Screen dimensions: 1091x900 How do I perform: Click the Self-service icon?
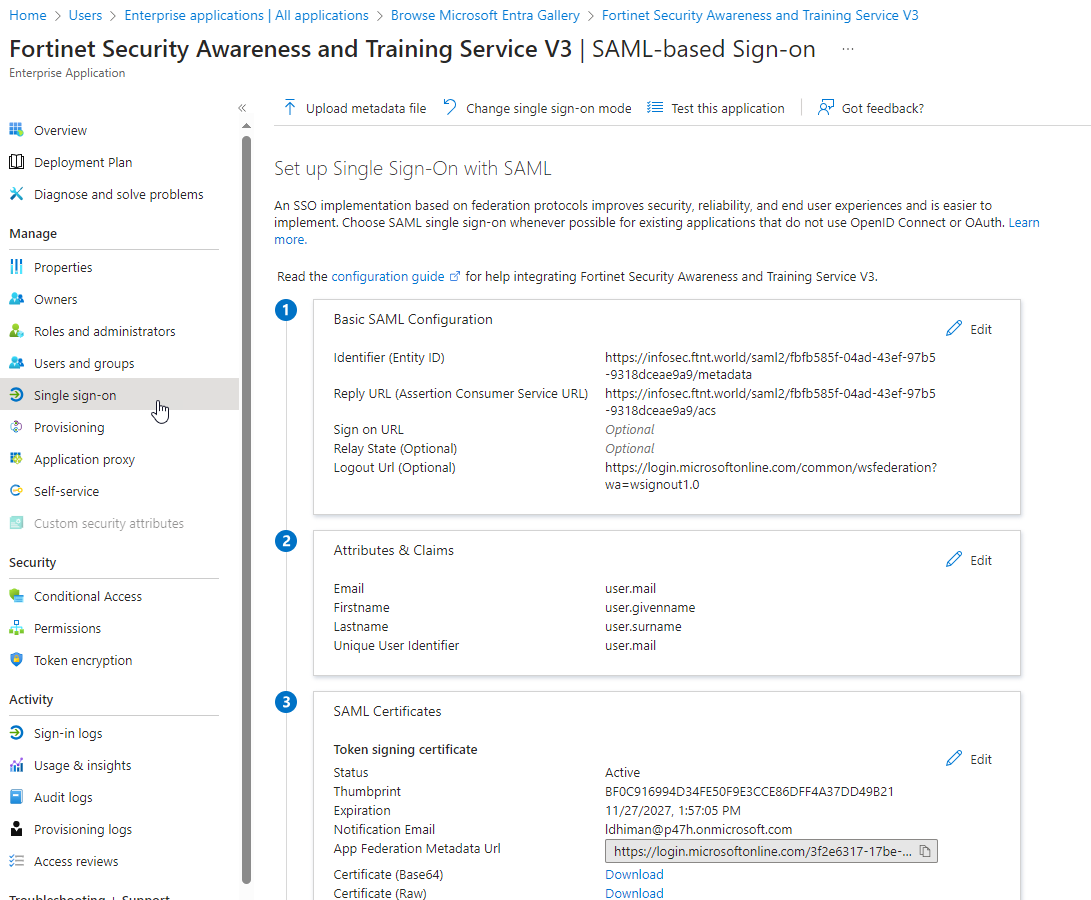click(x=16, y=491)
